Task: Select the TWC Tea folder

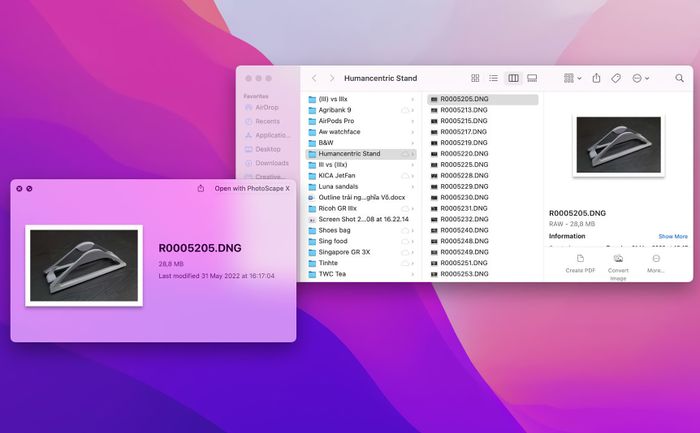Action: click(x=361, y=274)
